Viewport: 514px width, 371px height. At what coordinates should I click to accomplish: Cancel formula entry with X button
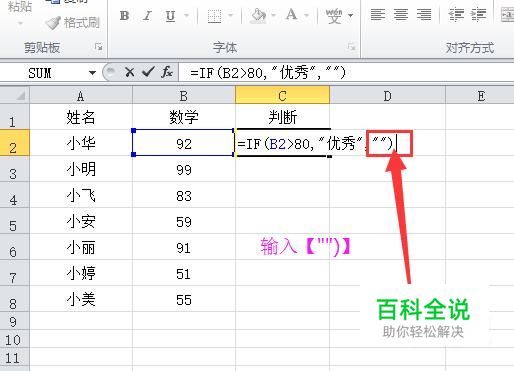pos(129,72)
